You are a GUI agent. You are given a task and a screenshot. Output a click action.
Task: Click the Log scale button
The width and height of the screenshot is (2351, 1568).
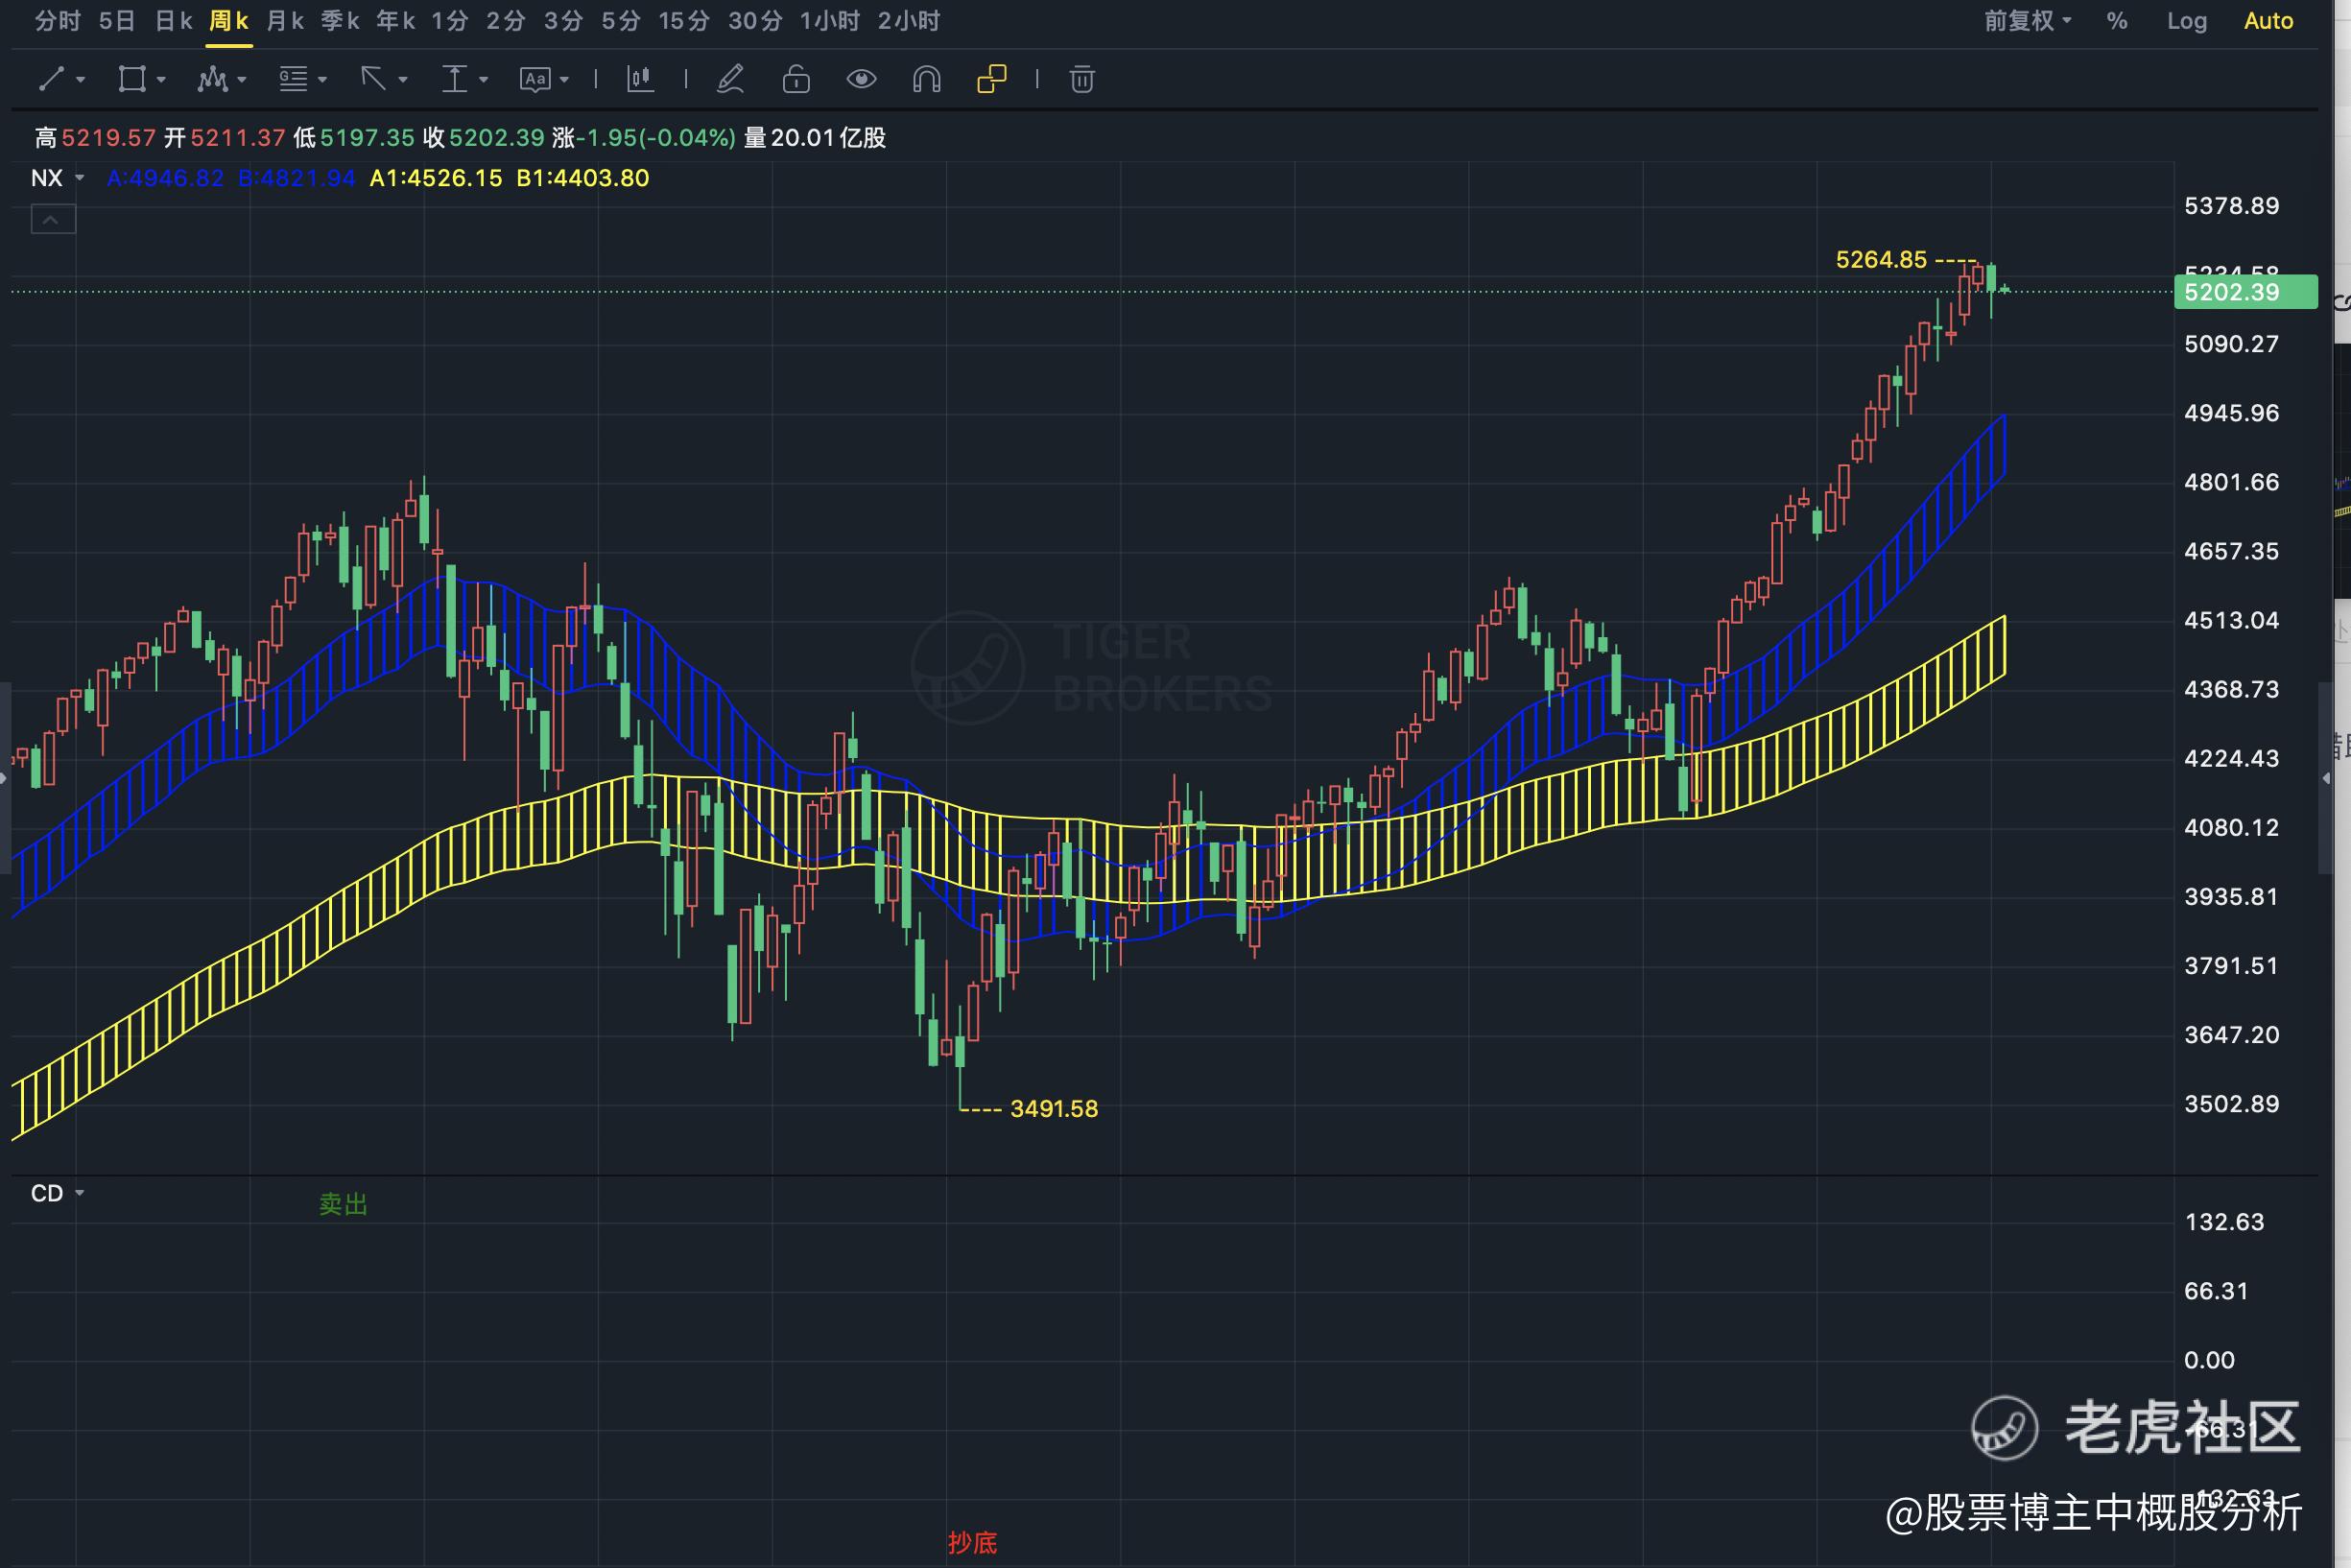tap(2186, 21)
